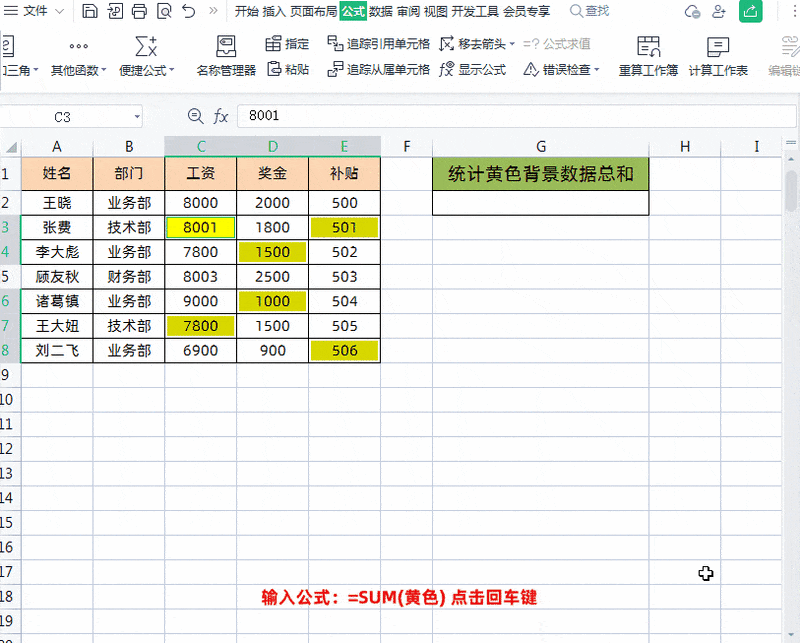Click the scroll up arrow on vertical scrollbar
800x643 pixels.
(x=791, y=160)
